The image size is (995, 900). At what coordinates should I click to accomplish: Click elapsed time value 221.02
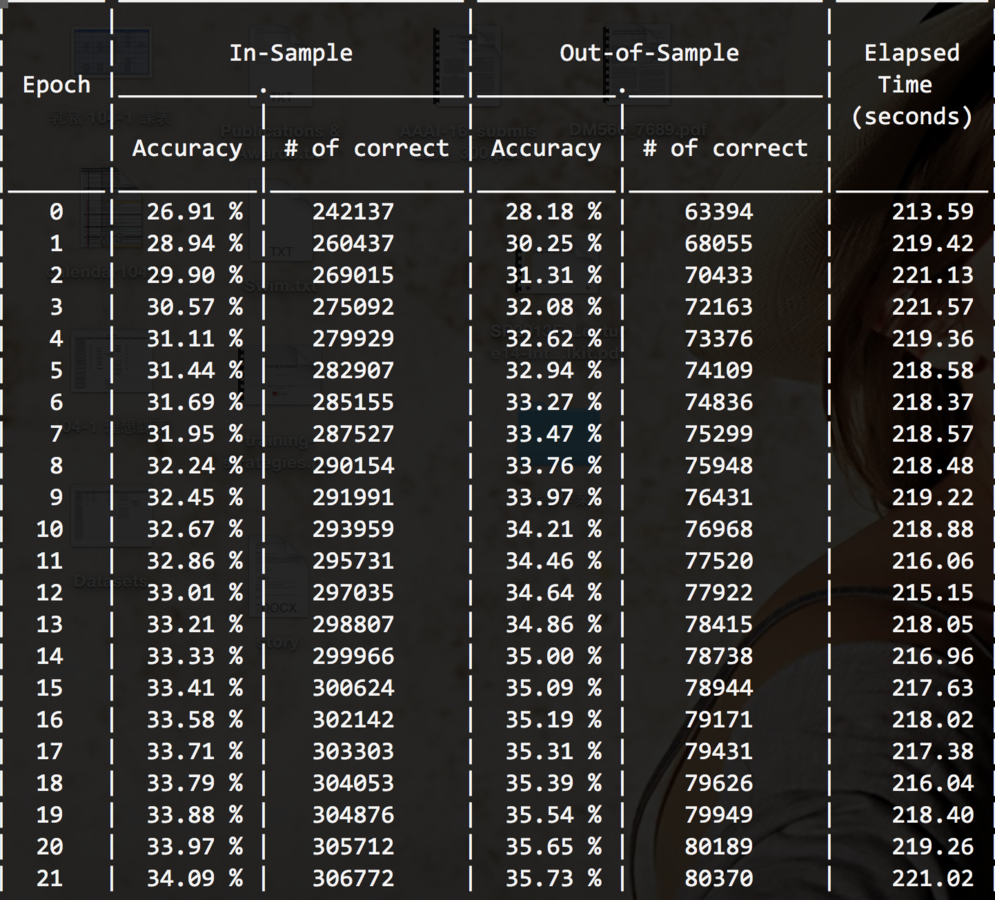(933, 878)
